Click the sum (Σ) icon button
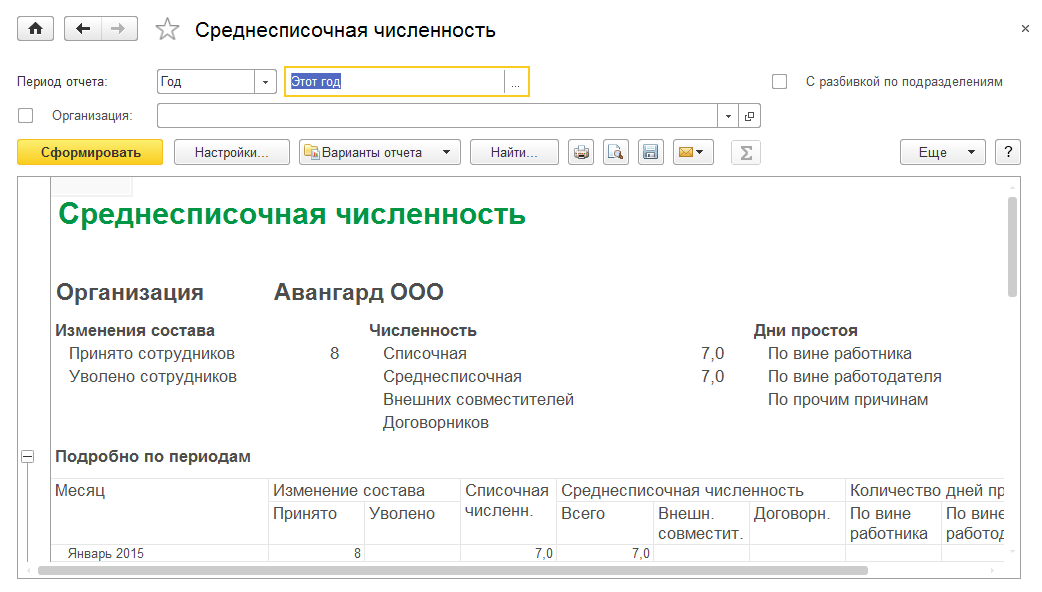This screenshot has height=592, width=1042. tap(745, 152)
